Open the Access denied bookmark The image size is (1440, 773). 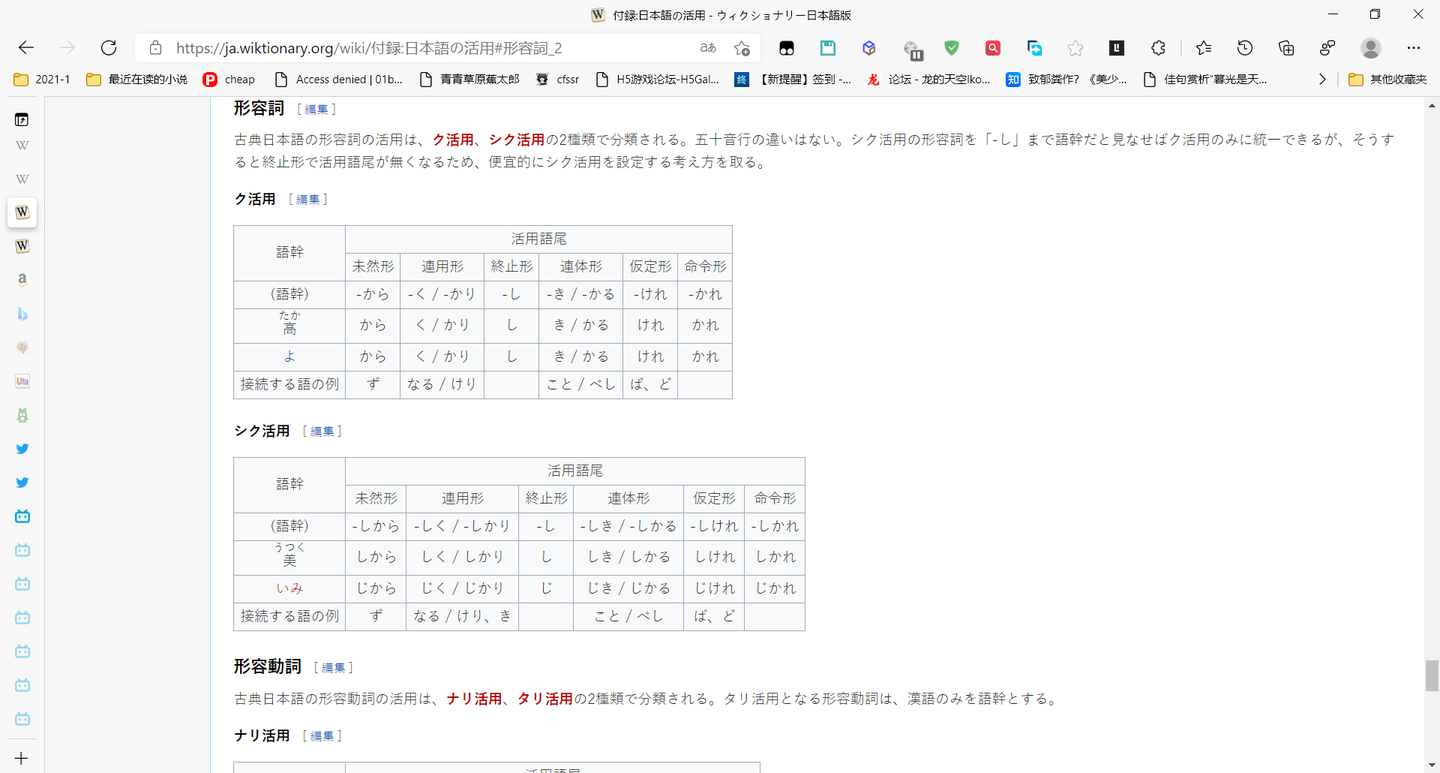click(x=338, y=79)
